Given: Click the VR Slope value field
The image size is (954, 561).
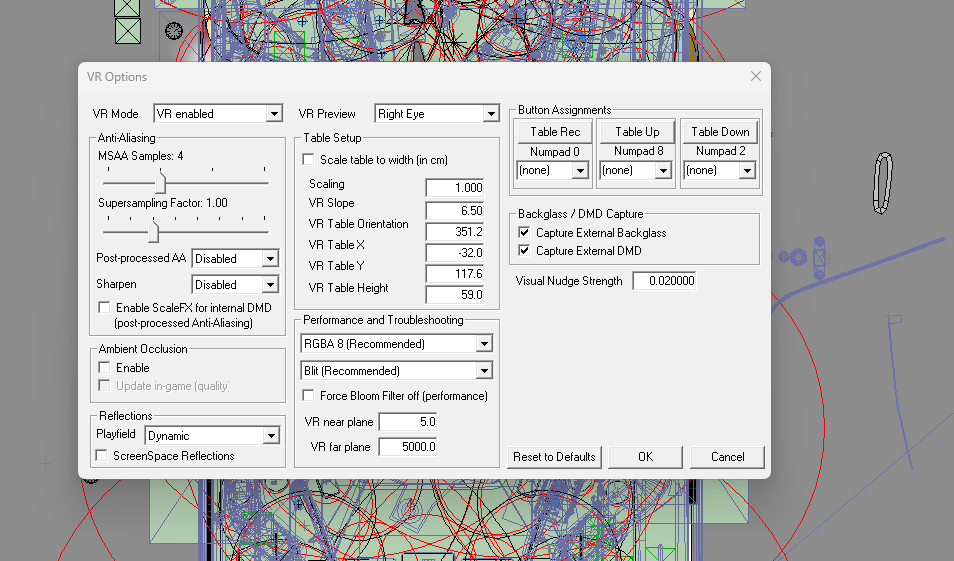Looking at the screenshot, I should pyautogui.click(x=454, y=211).
